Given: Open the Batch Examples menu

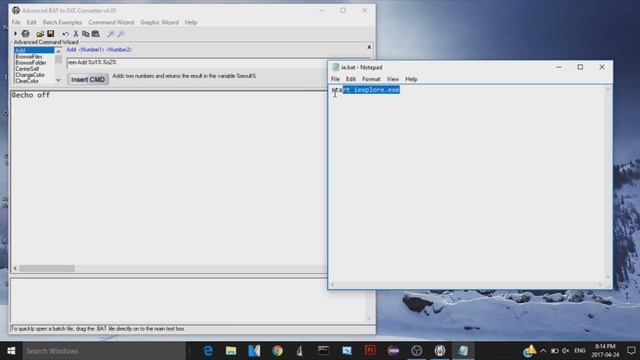Looking at the screenshot, I should [x=62, y=22].
